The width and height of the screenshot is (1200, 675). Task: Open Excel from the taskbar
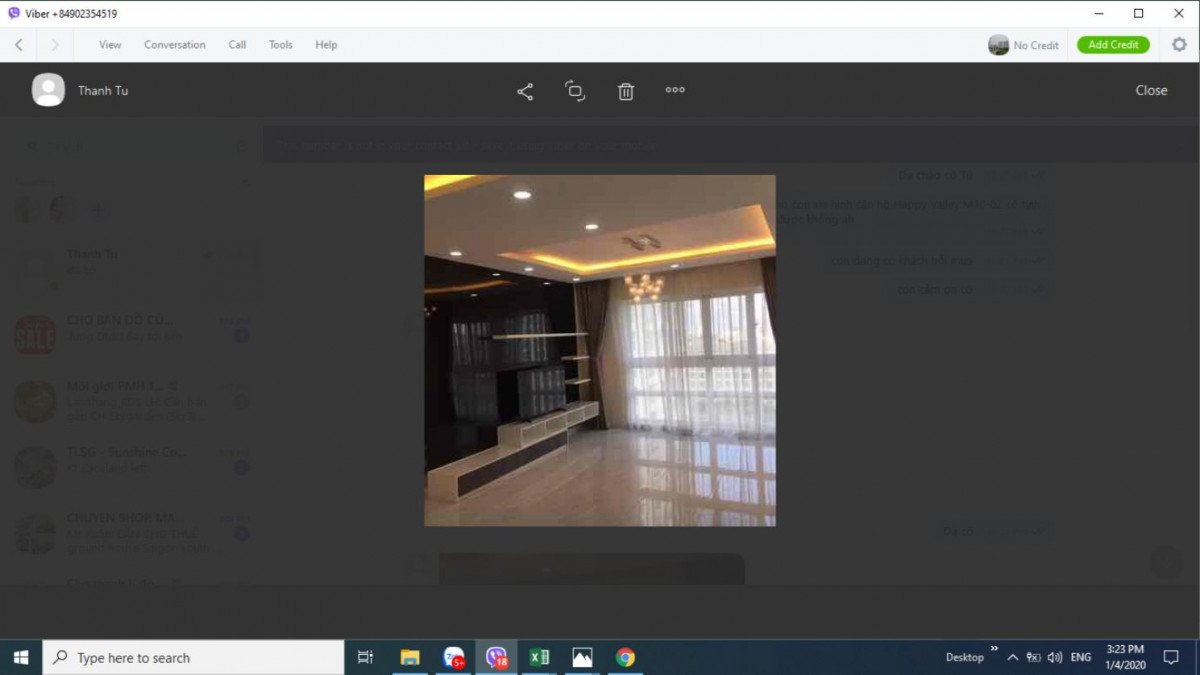point(539,657)
